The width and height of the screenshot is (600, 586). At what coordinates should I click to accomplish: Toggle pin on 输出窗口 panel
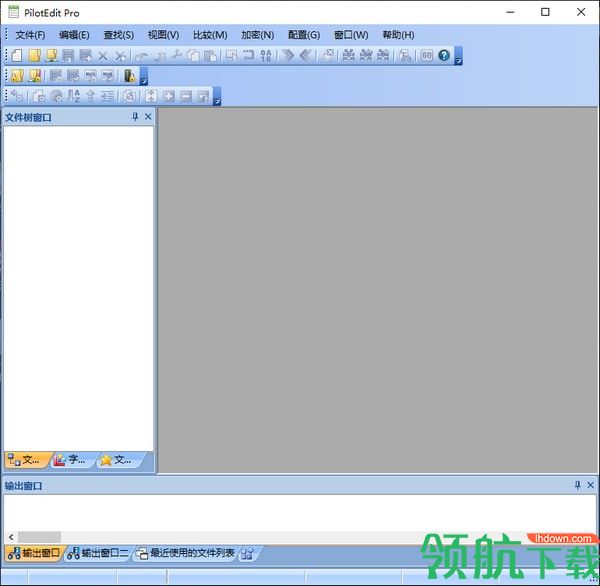pos(578,485)
